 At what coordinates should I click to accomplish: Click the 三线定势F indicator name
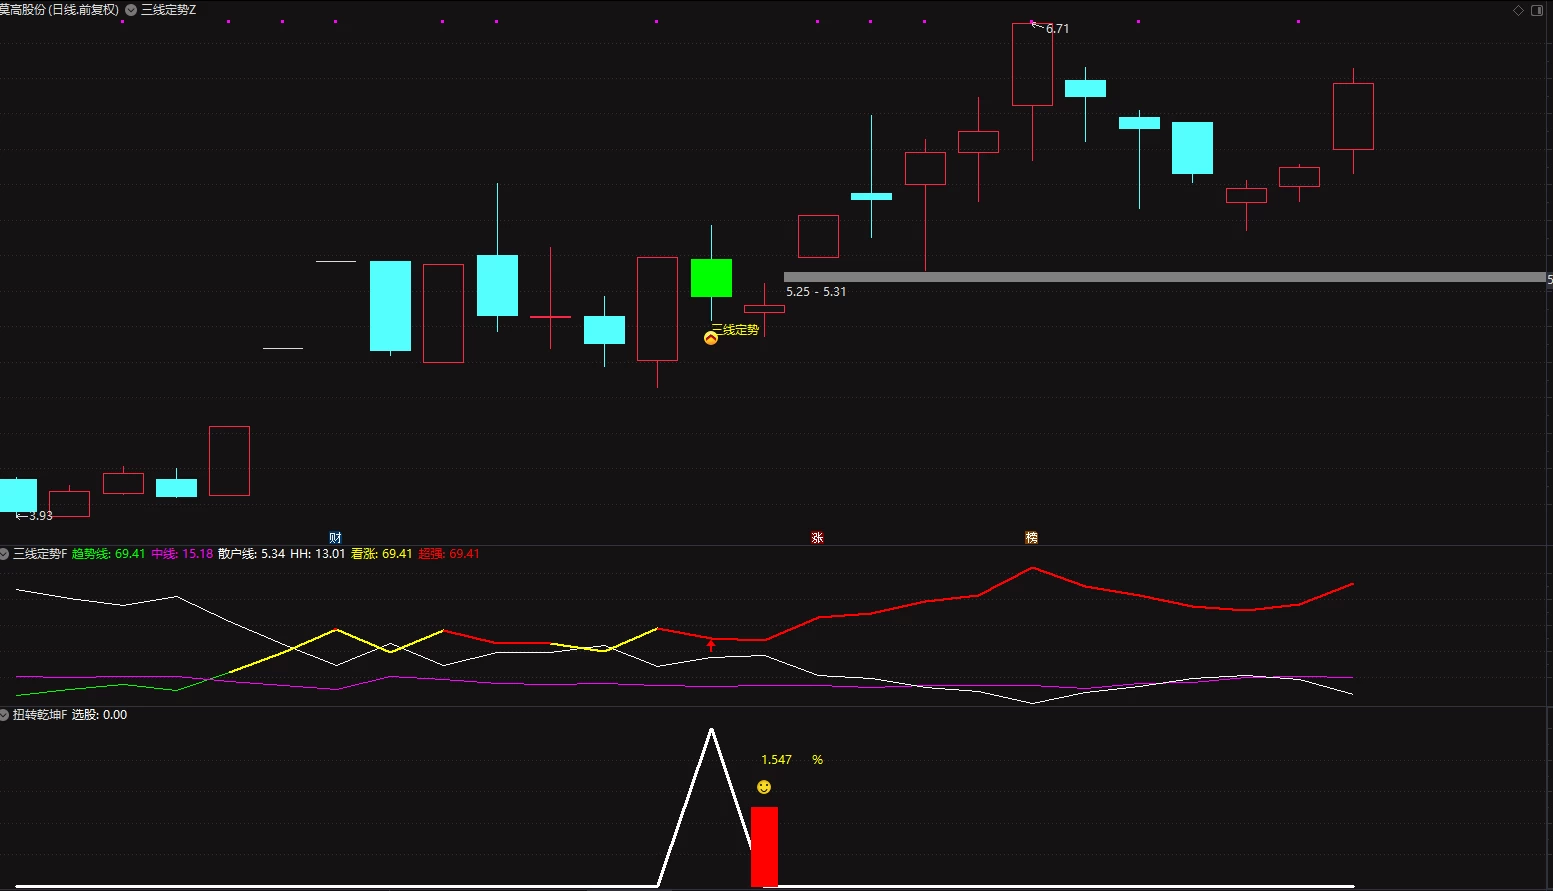click(40, 554)
